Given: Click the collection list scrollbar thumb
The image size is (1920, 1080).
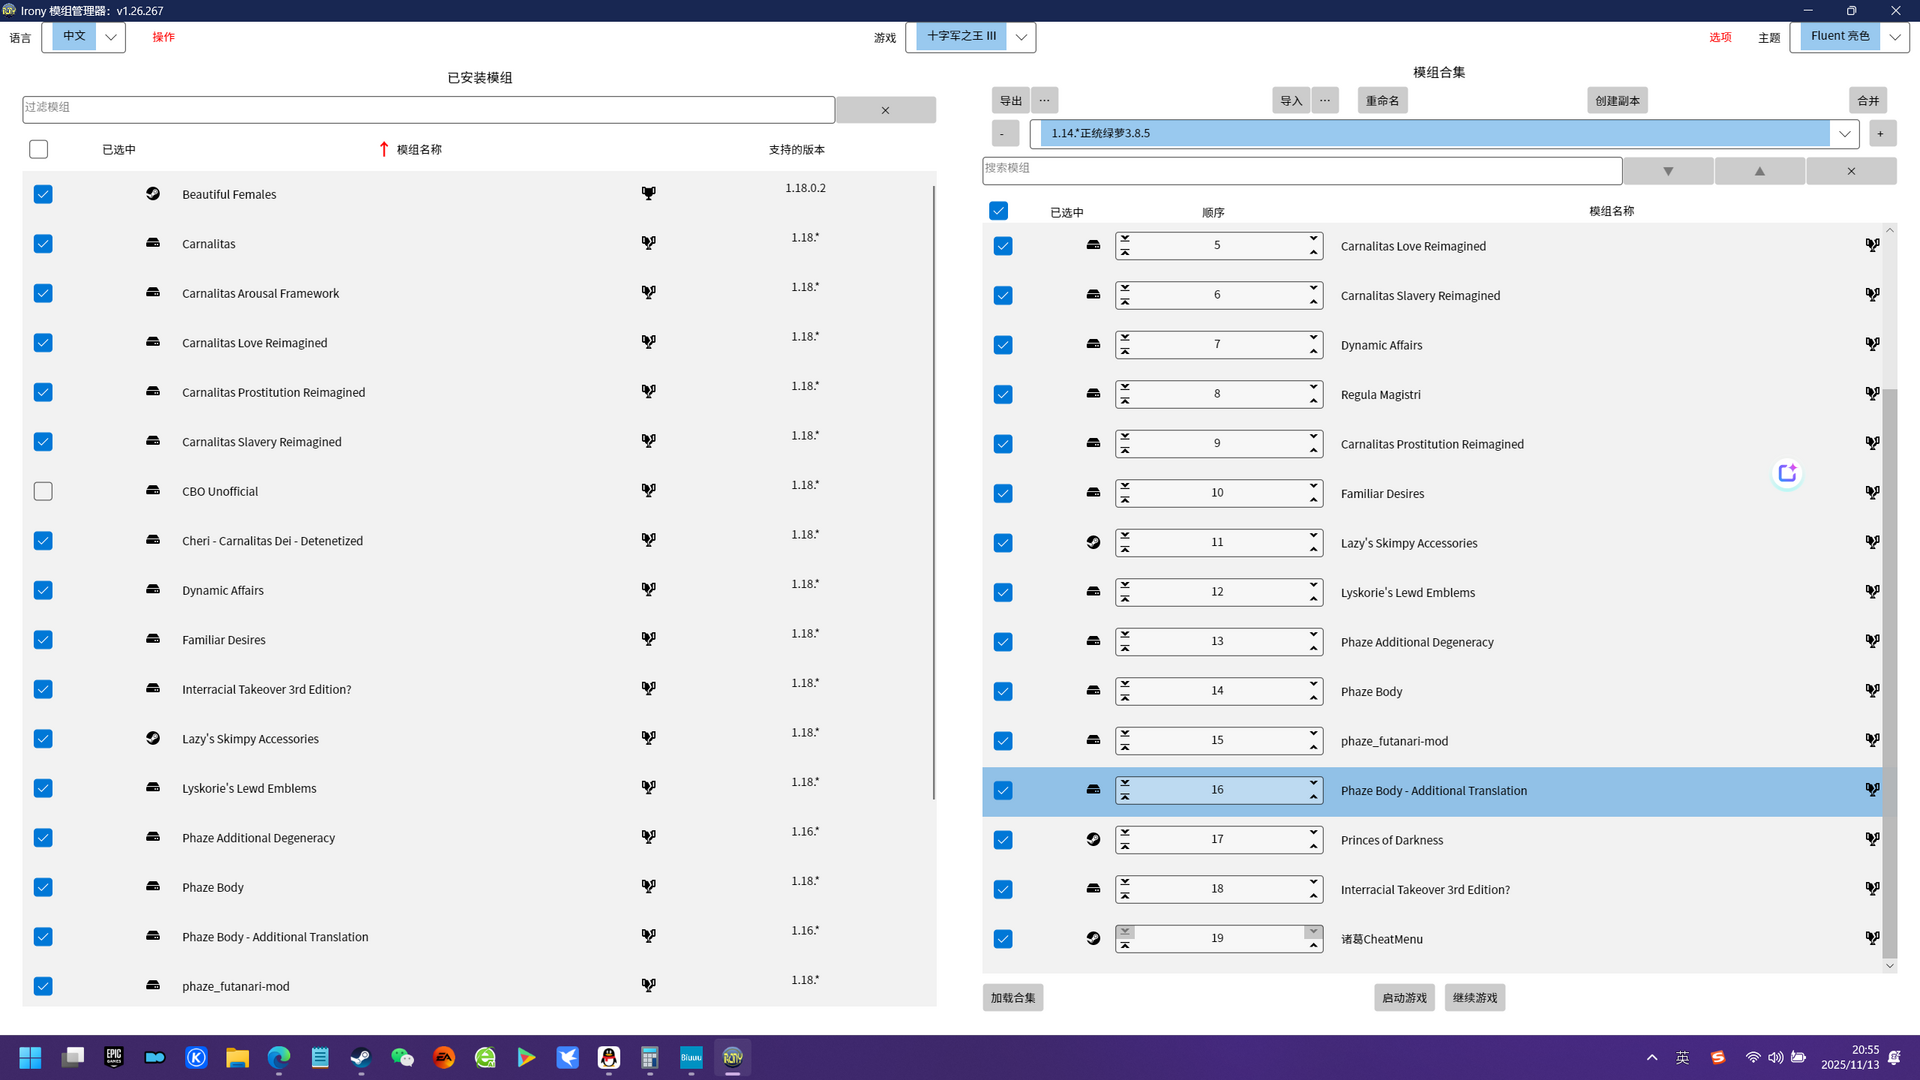Looking at the screenshot, I should coord(1889,673).
